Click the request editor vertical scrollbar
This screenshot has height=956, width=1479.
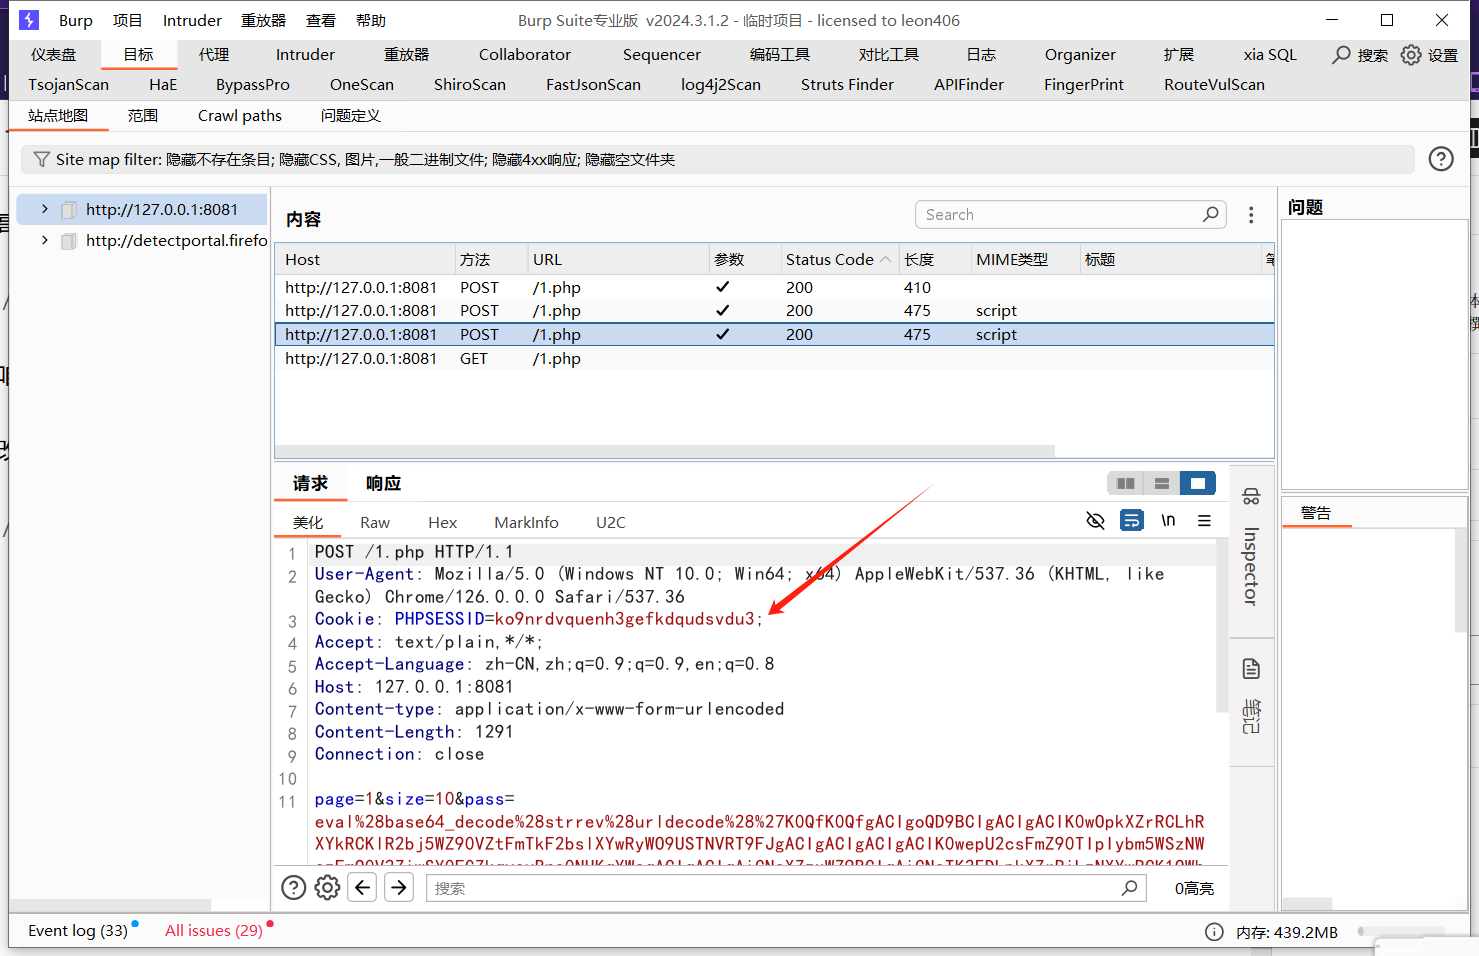[x=1222, y=625]
